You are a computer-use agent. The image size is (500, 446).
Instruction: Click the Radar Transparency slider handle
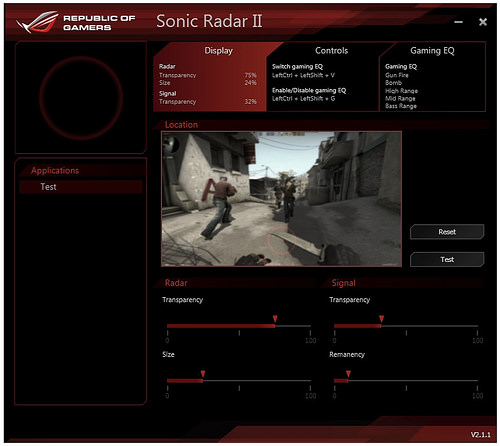(x=275, y=319)
